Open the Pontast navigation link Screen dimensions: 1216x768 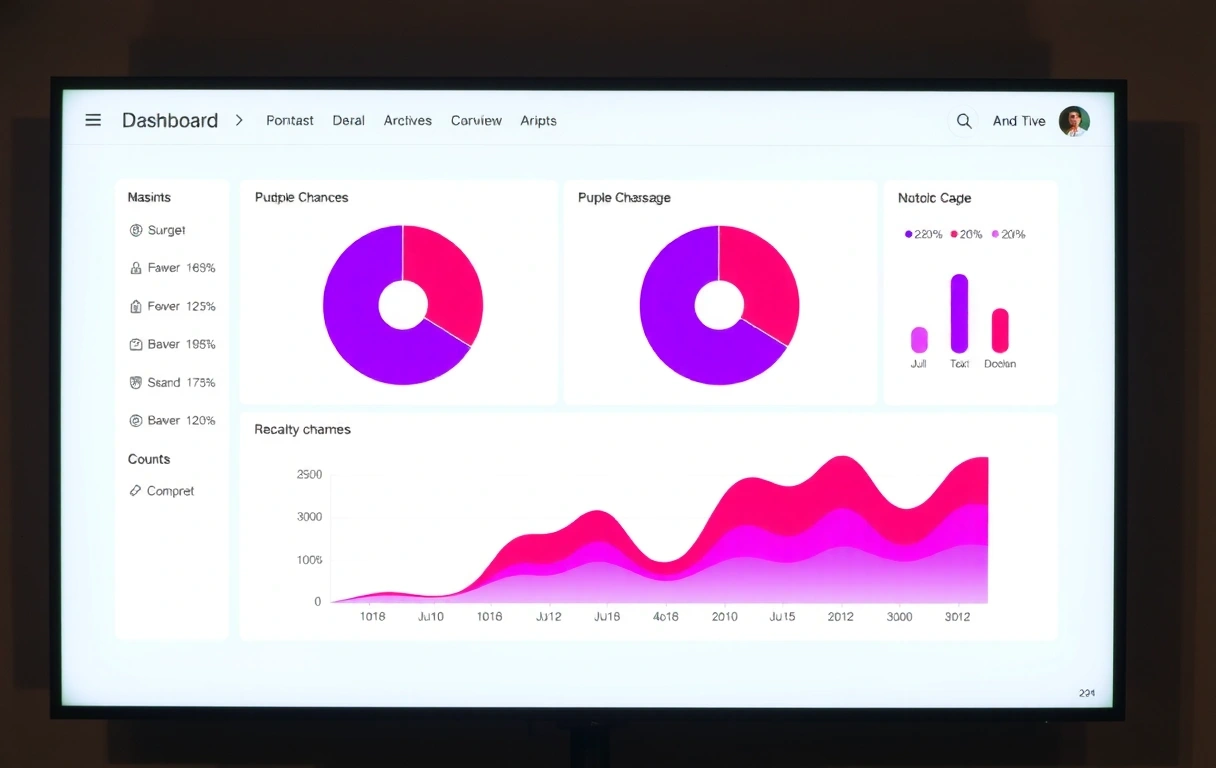tap(289, 120)
